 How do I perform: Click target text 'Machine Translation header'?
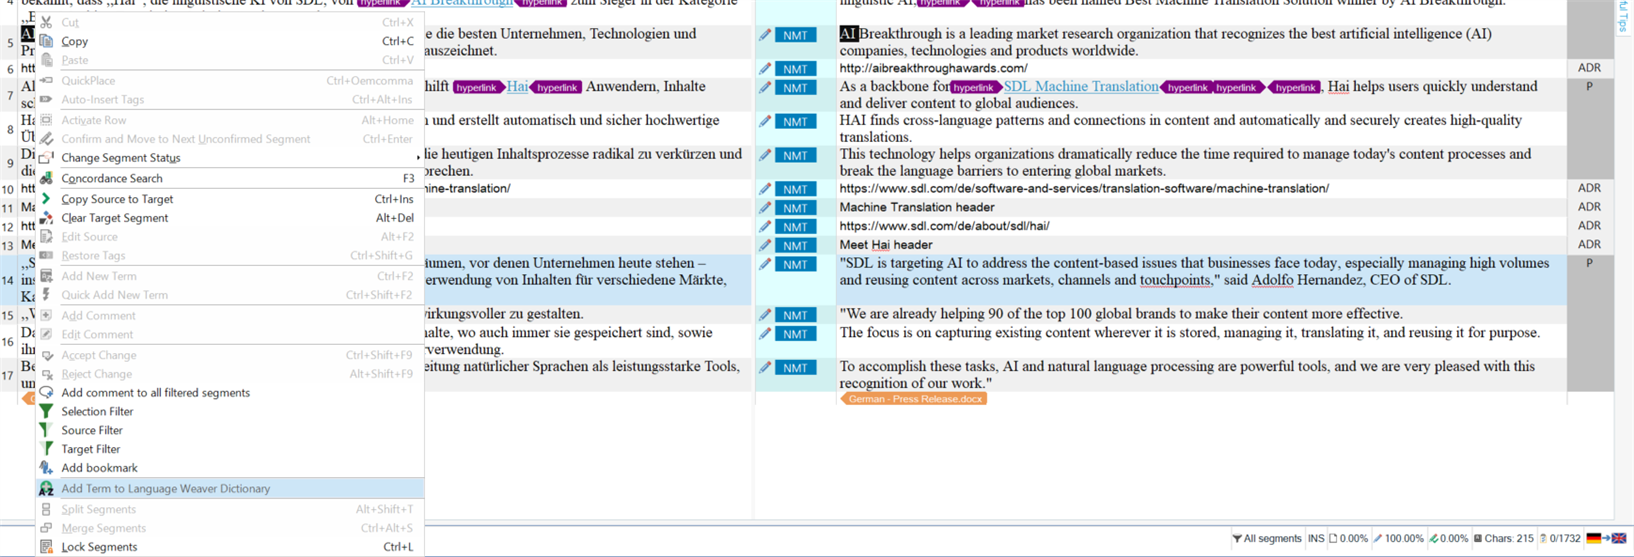tap(917, 208)
